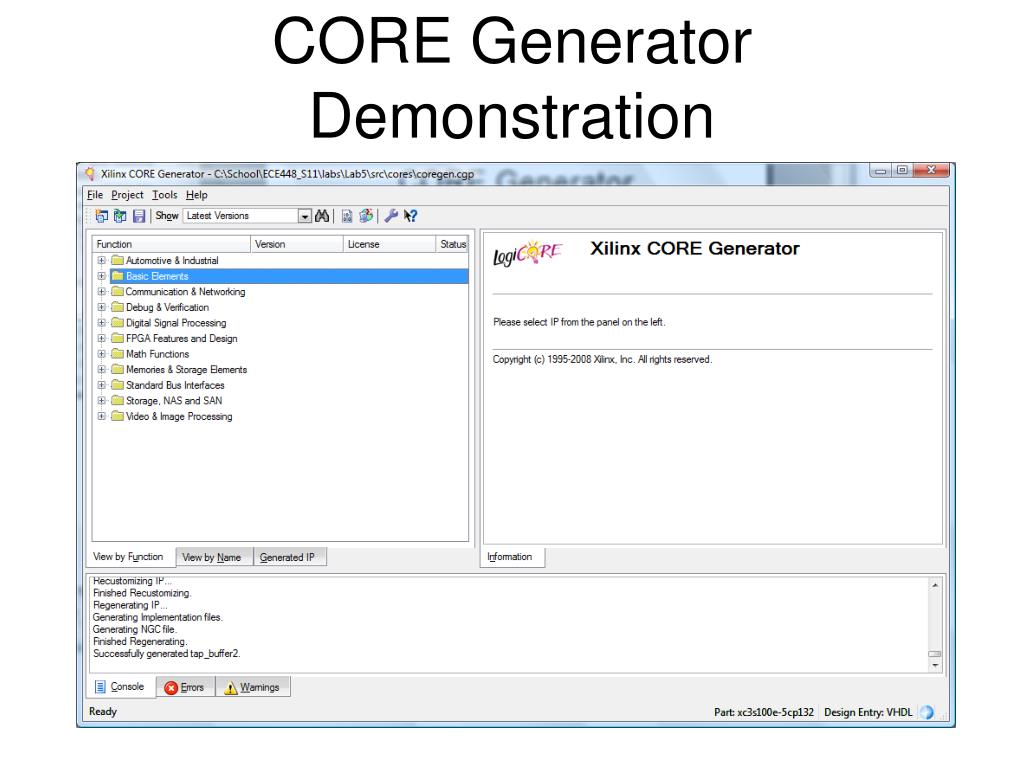This screenshot has height=768, width=1024.
Task: Sort by the Function column header
Action: [172, 244]
